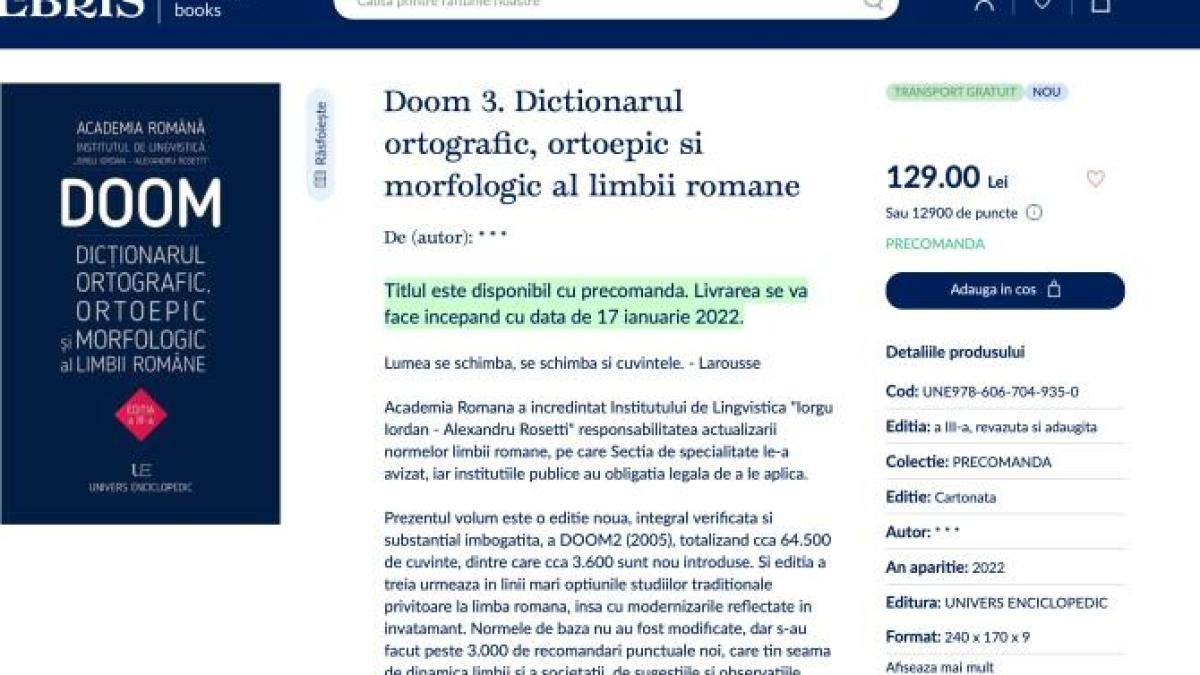Image resolution: width=1200 pixels, height=675 pixels.
Task: Open the user account icon
Action: click(x=984, y=4)
